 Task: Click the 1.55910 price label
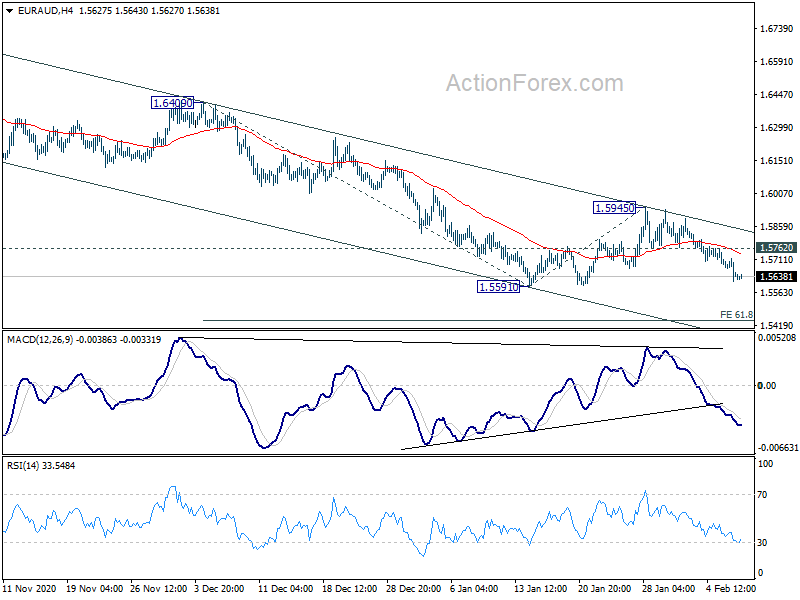tap(498, 287)
